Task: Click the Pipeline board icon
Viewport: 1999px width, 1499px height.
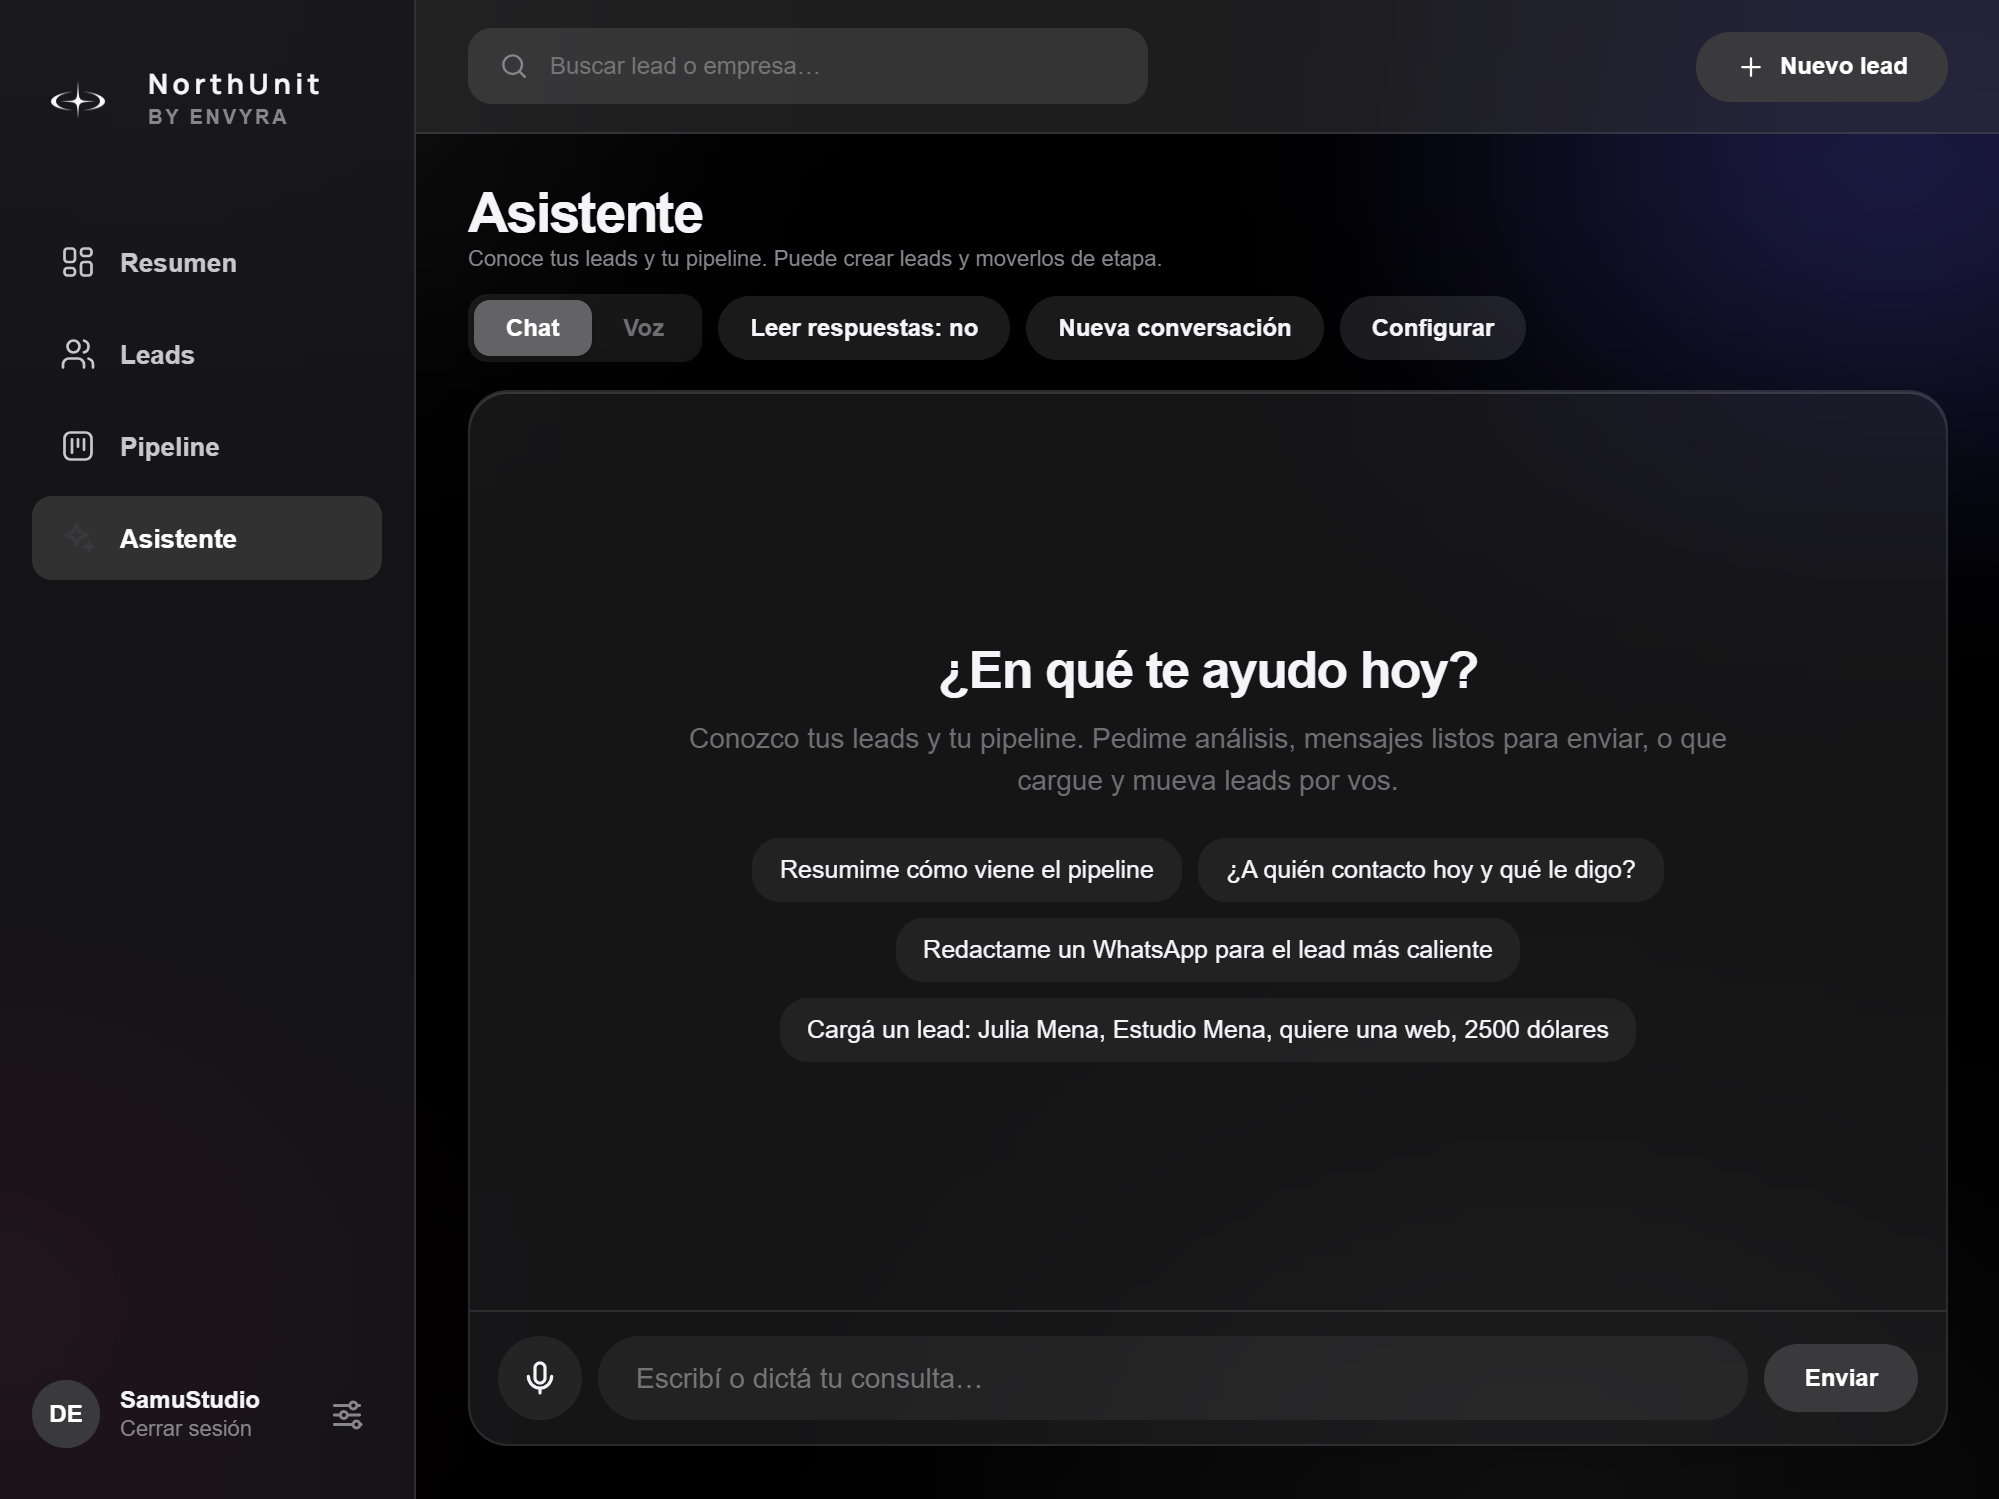Action: 78,446
